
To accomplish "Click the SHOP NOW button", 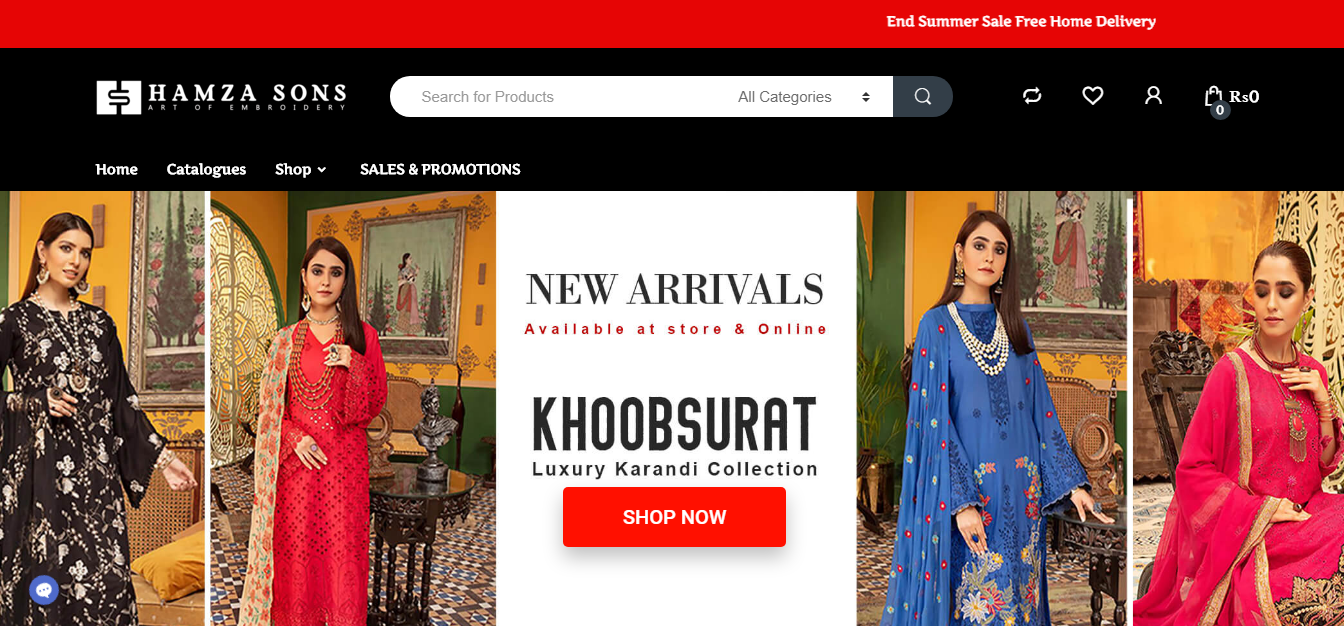I will click(x=674, y=517).
